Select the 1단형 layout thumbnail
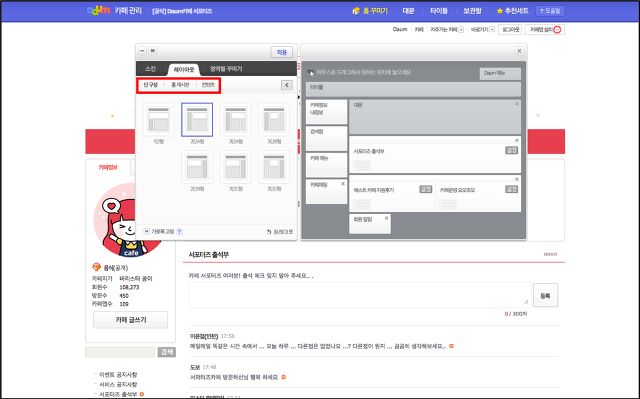The height and width of the screenshot is (399, 640). [158, 120]
